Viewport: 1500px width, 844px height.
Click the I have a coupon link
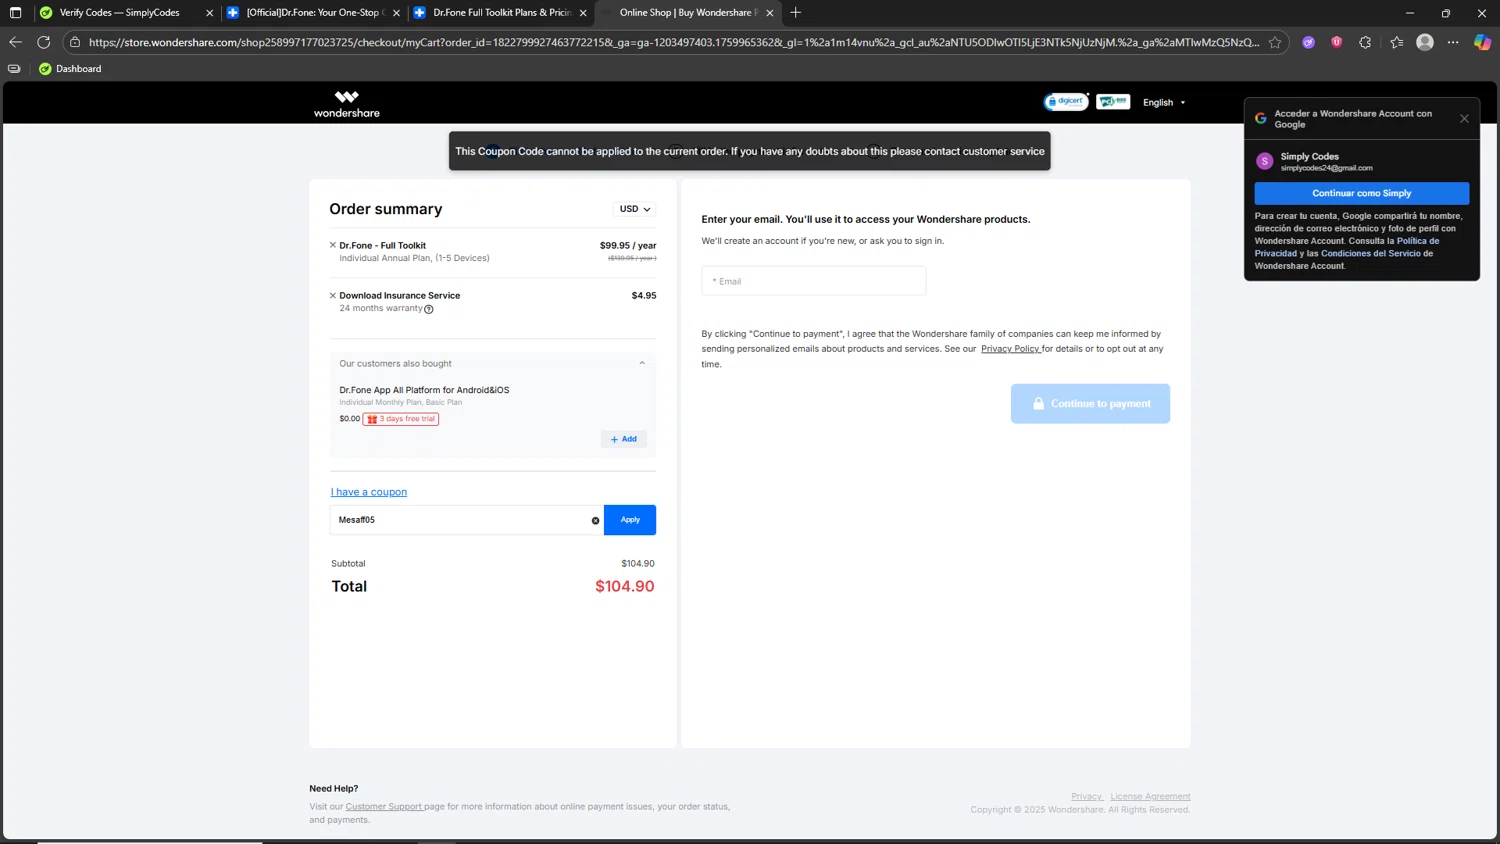click(x=369, y=492)
